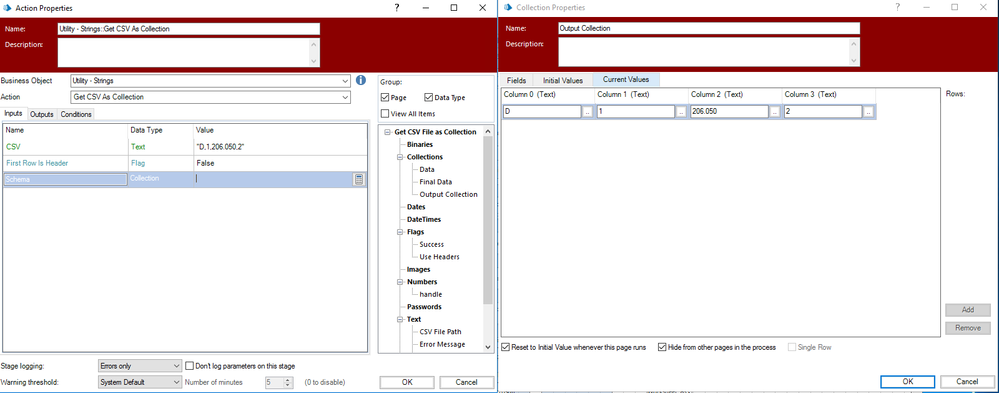Switch to the Inputs tab
The image size is (999, 393).
[14, 113]
